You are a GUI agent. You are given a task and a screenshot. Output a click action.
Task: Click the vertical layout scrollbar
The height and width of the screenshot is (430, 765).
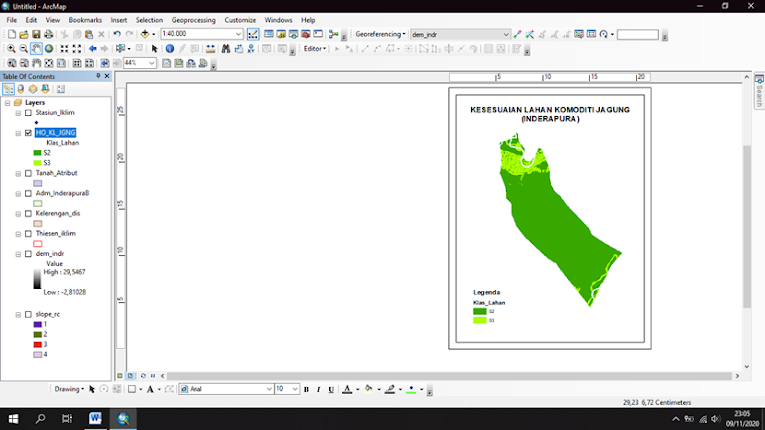coord(746,226)
